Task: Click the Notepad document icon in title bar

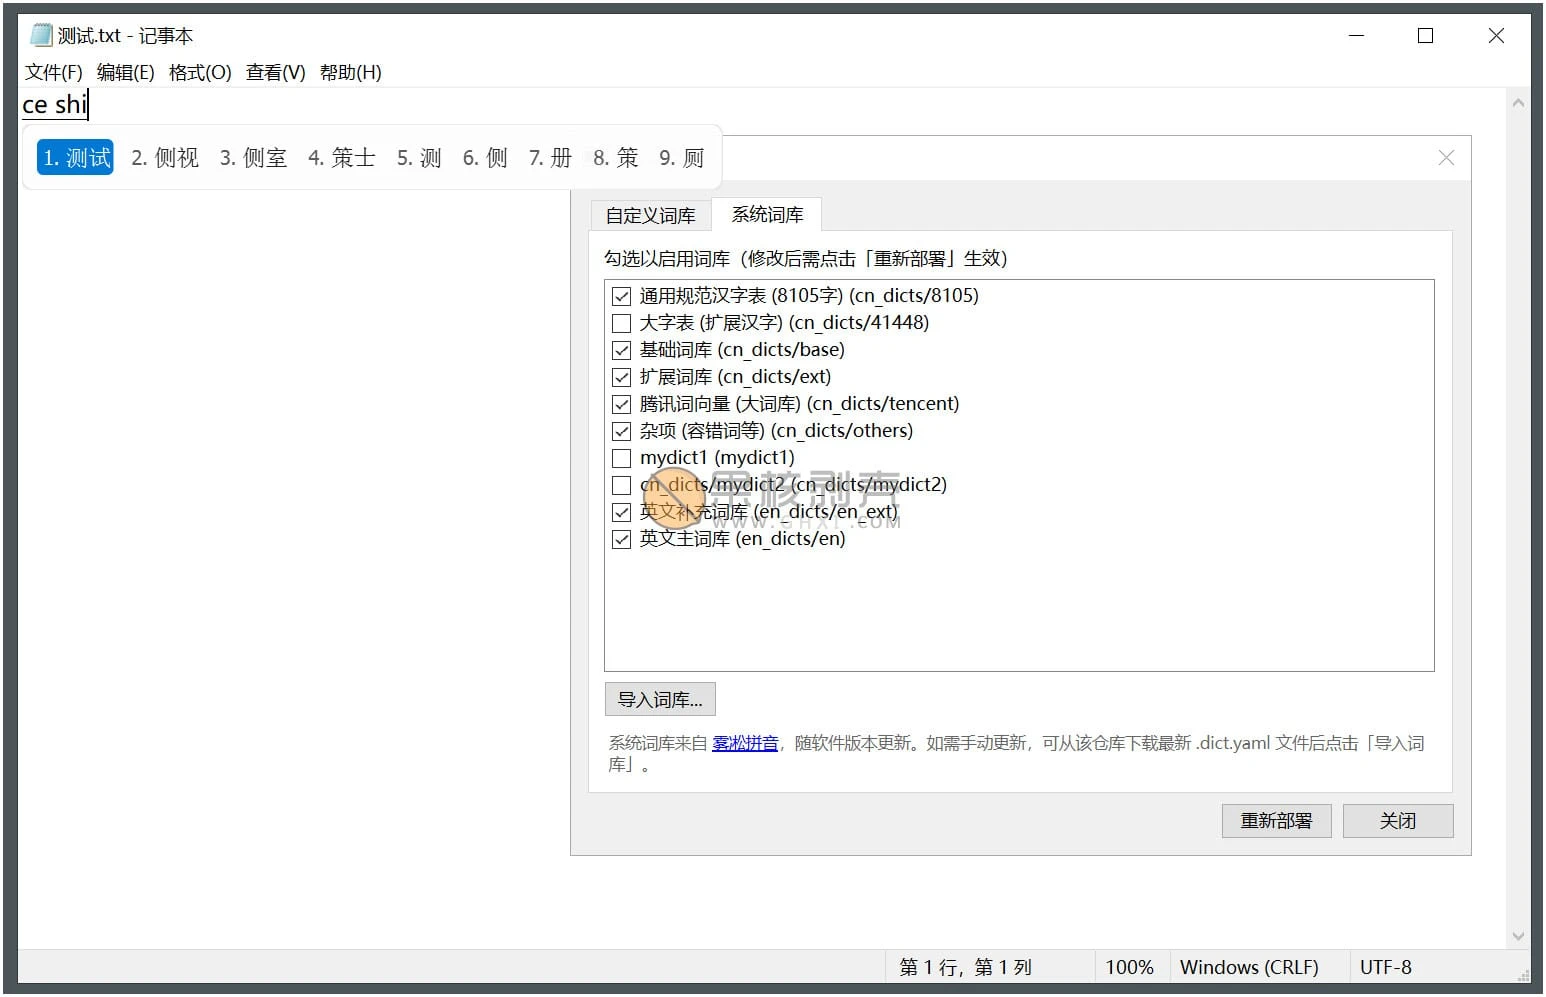Action: (40, 35)
